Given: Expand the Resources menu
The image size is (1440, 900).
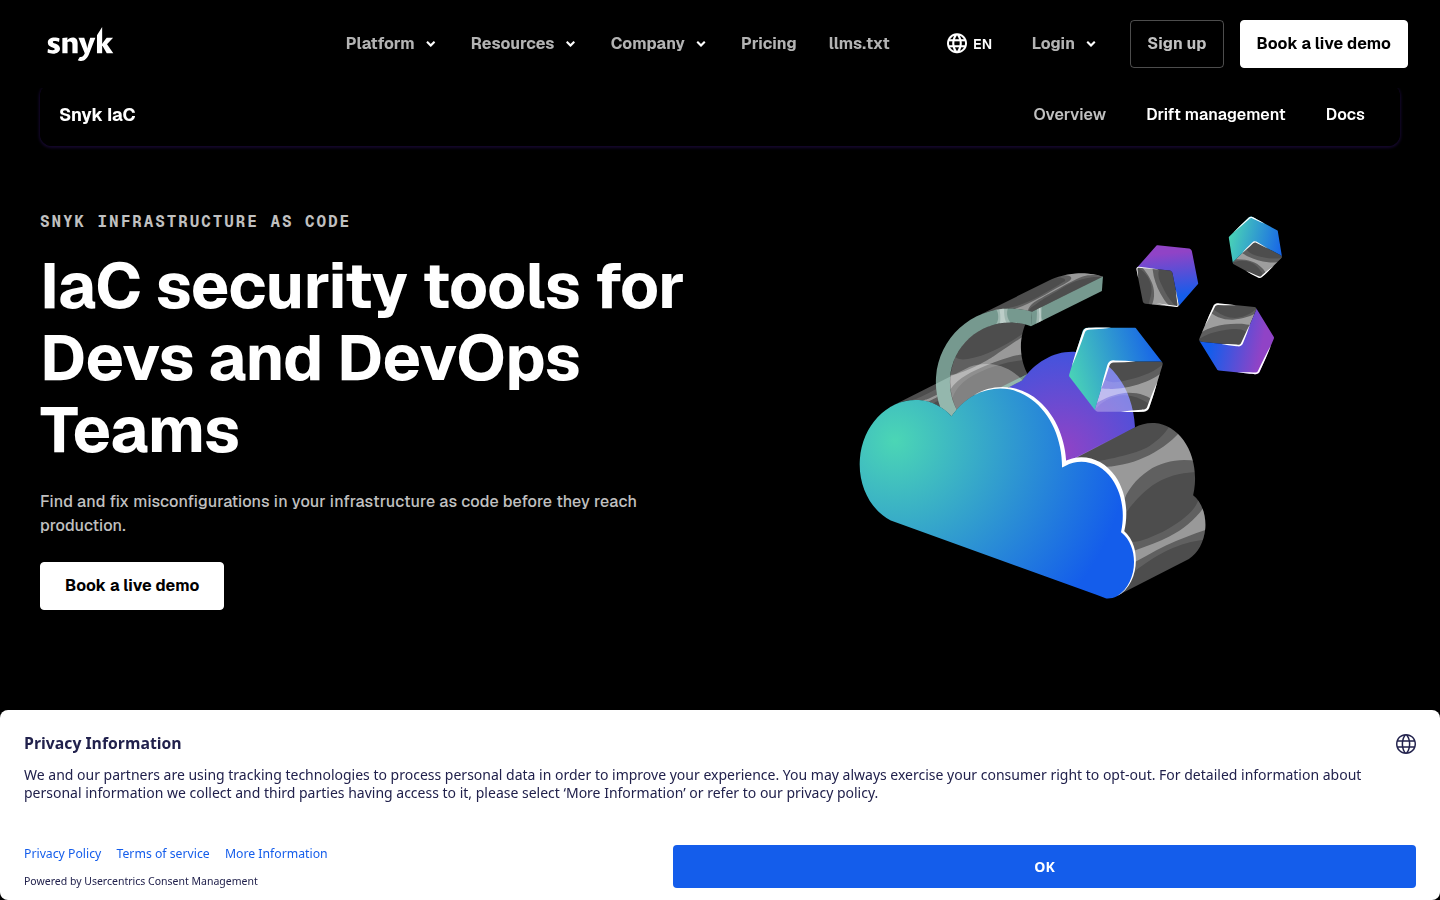Looking at the screenshot, I should pos(523,44).
